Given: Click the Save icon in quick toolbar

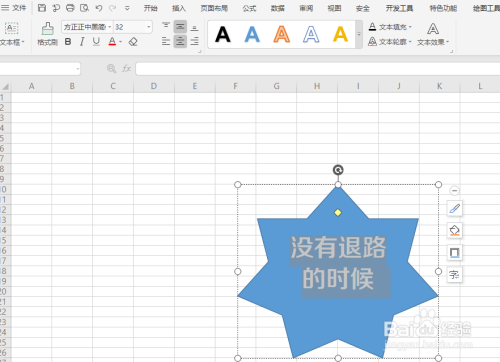Looking at the screenshot, I should point(42,8).
